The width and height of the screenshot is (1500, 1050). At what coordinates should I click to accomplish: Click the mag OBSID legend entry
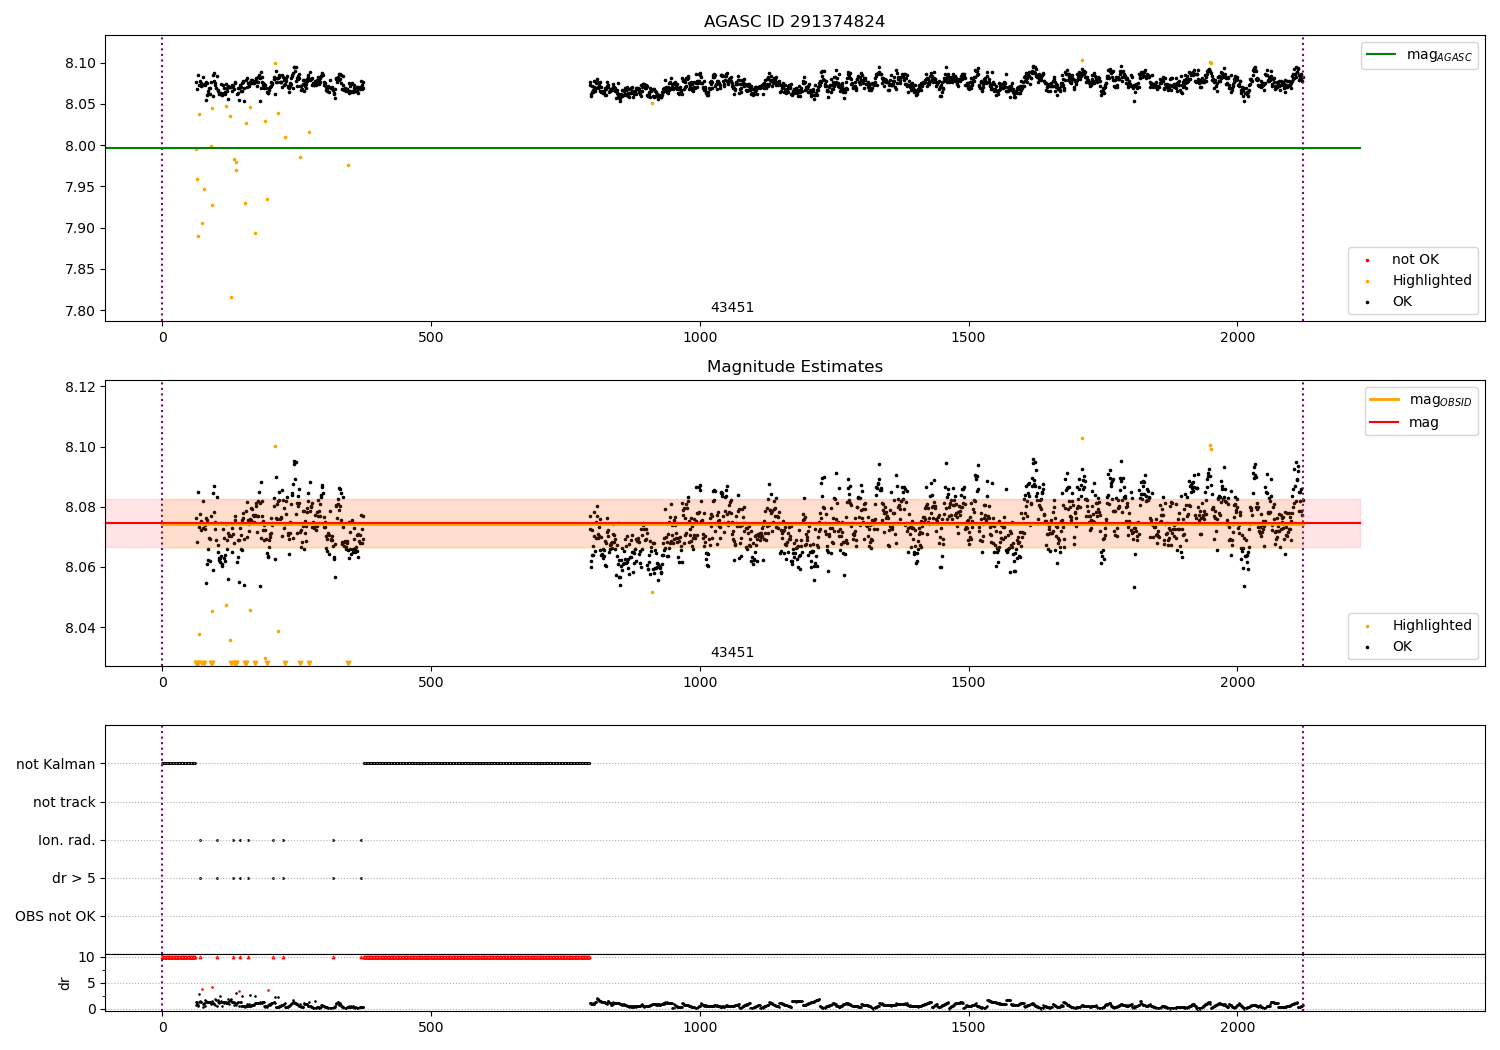coord(1420,400)
